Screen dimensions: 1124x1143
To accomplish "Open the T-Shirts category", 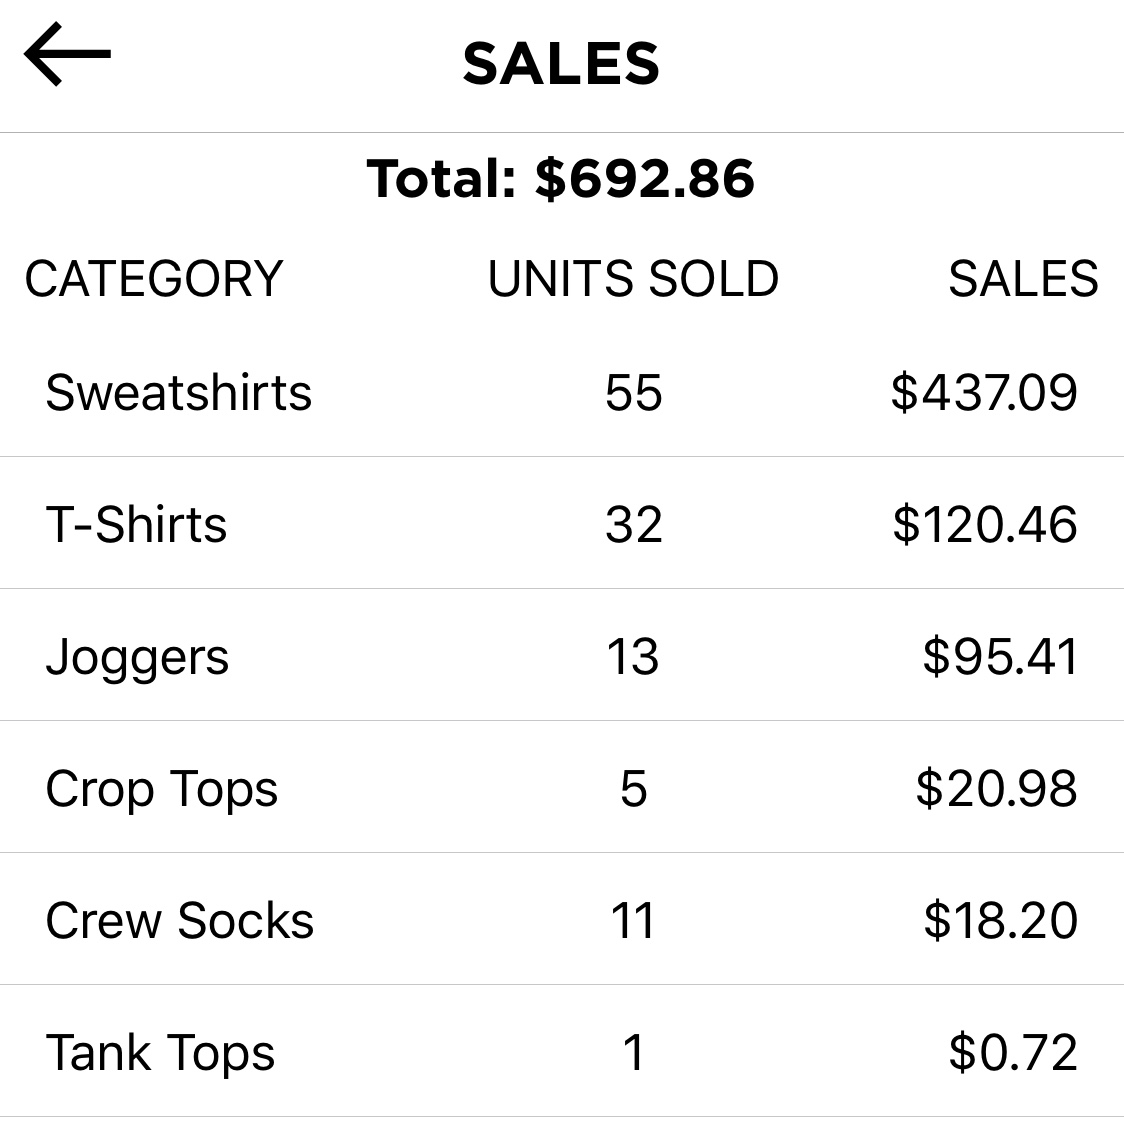I will point(136,524).
